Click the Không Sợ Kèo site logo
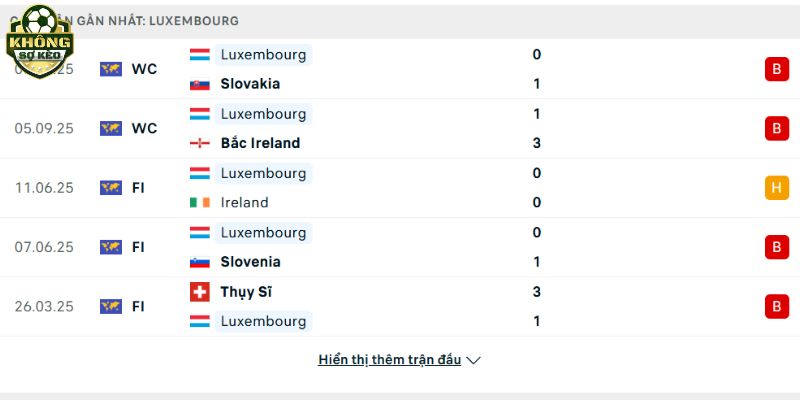Screen dimensions: 800x400 point(39,40)
